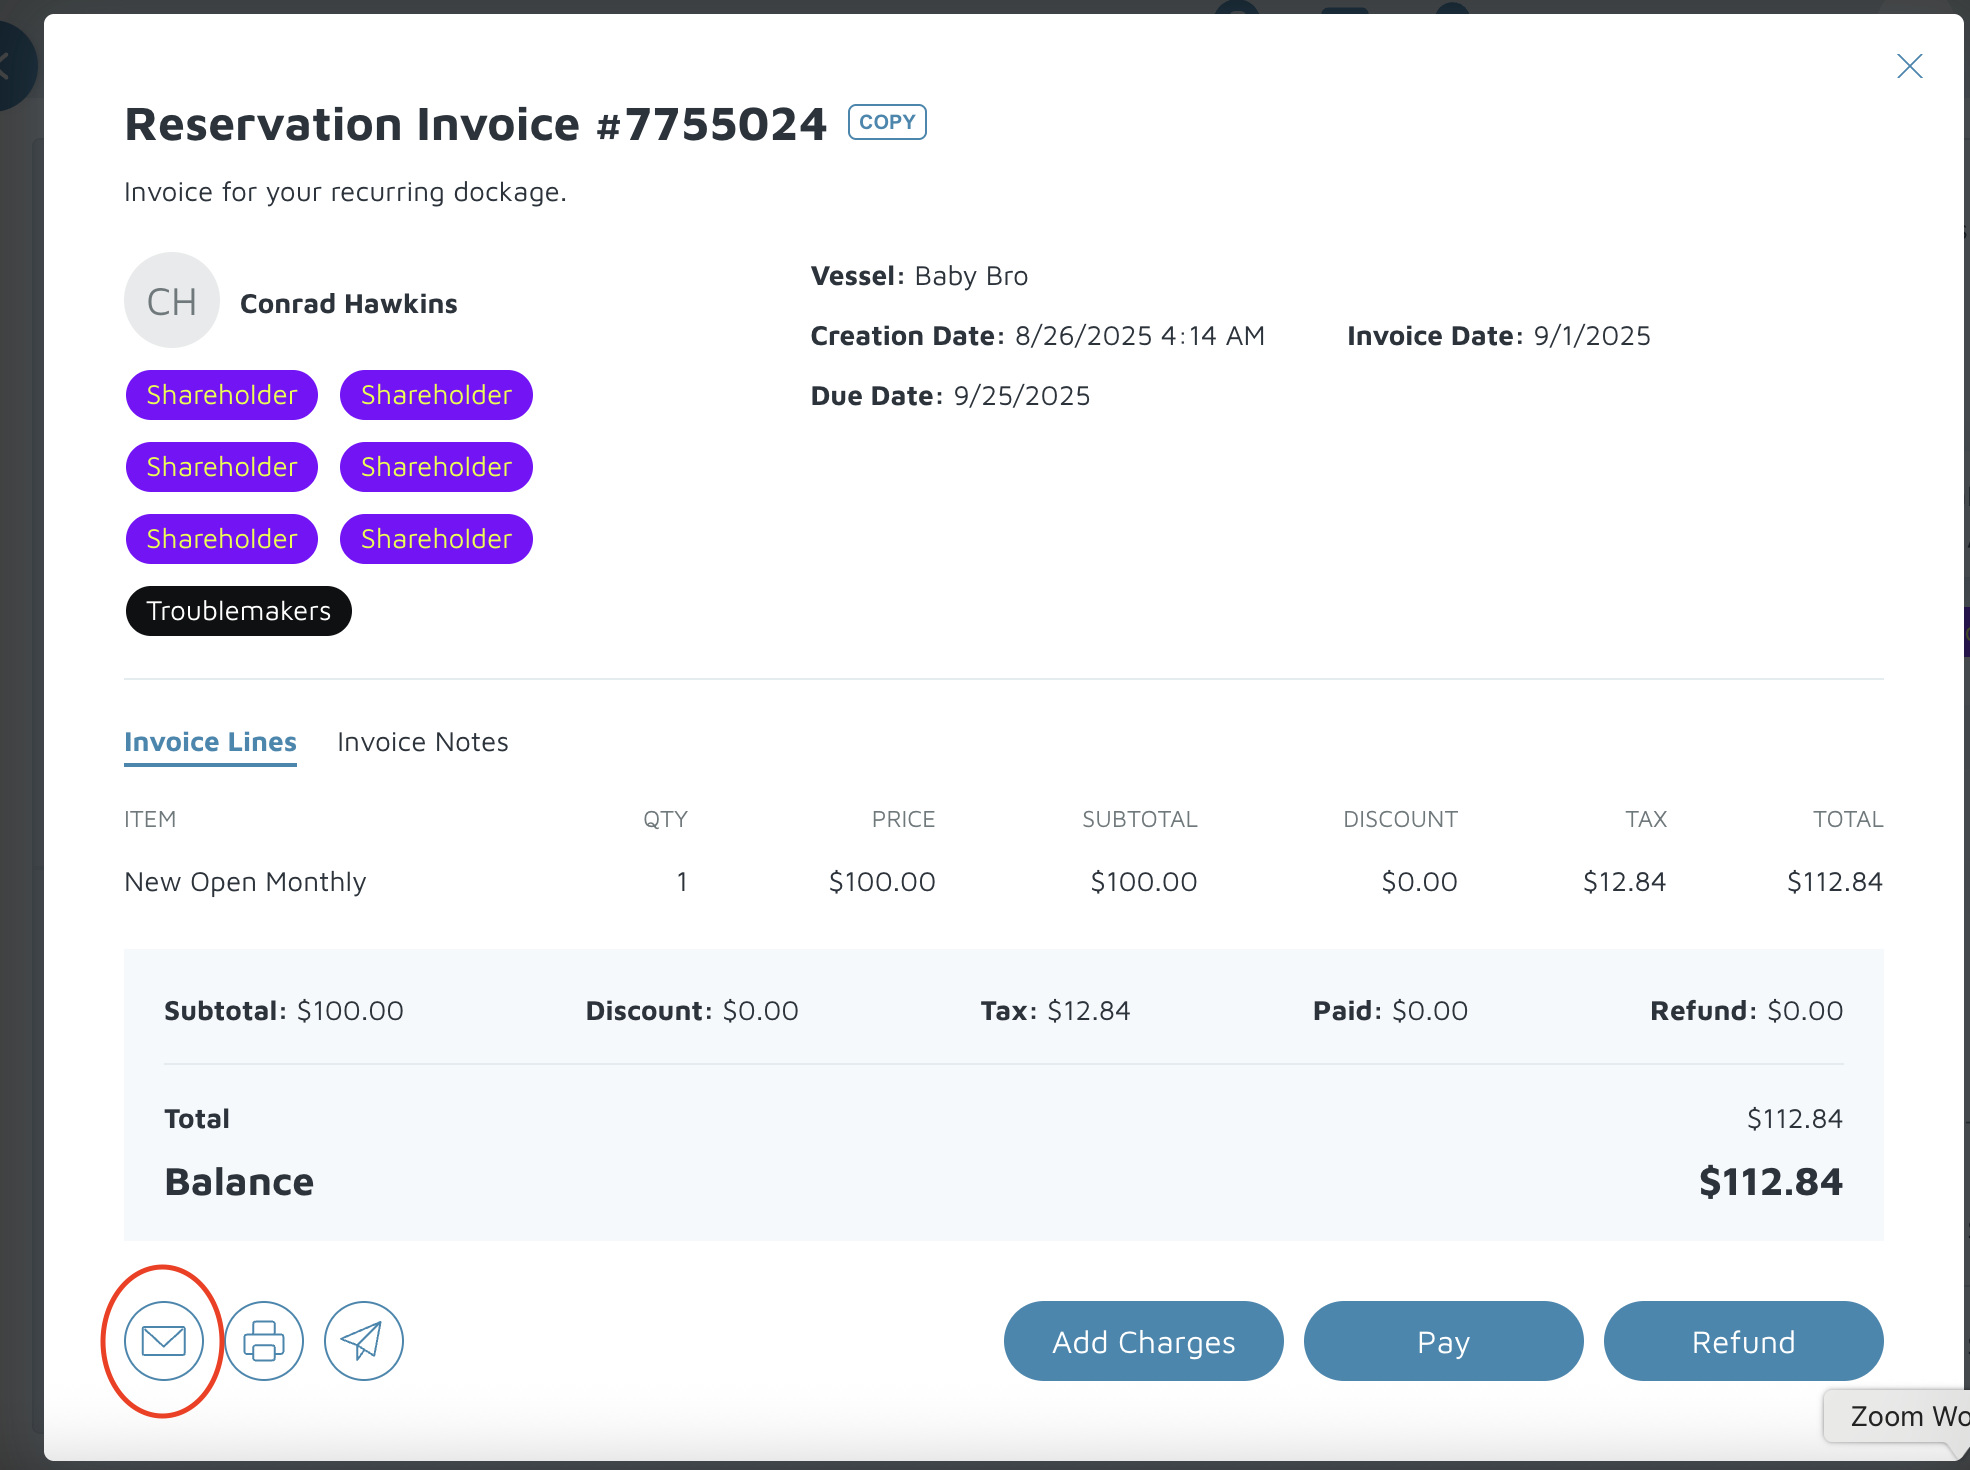Click the dark back arrow circle at left edge
This screenshot has width=1970, height=1470.
pos(12,67)
